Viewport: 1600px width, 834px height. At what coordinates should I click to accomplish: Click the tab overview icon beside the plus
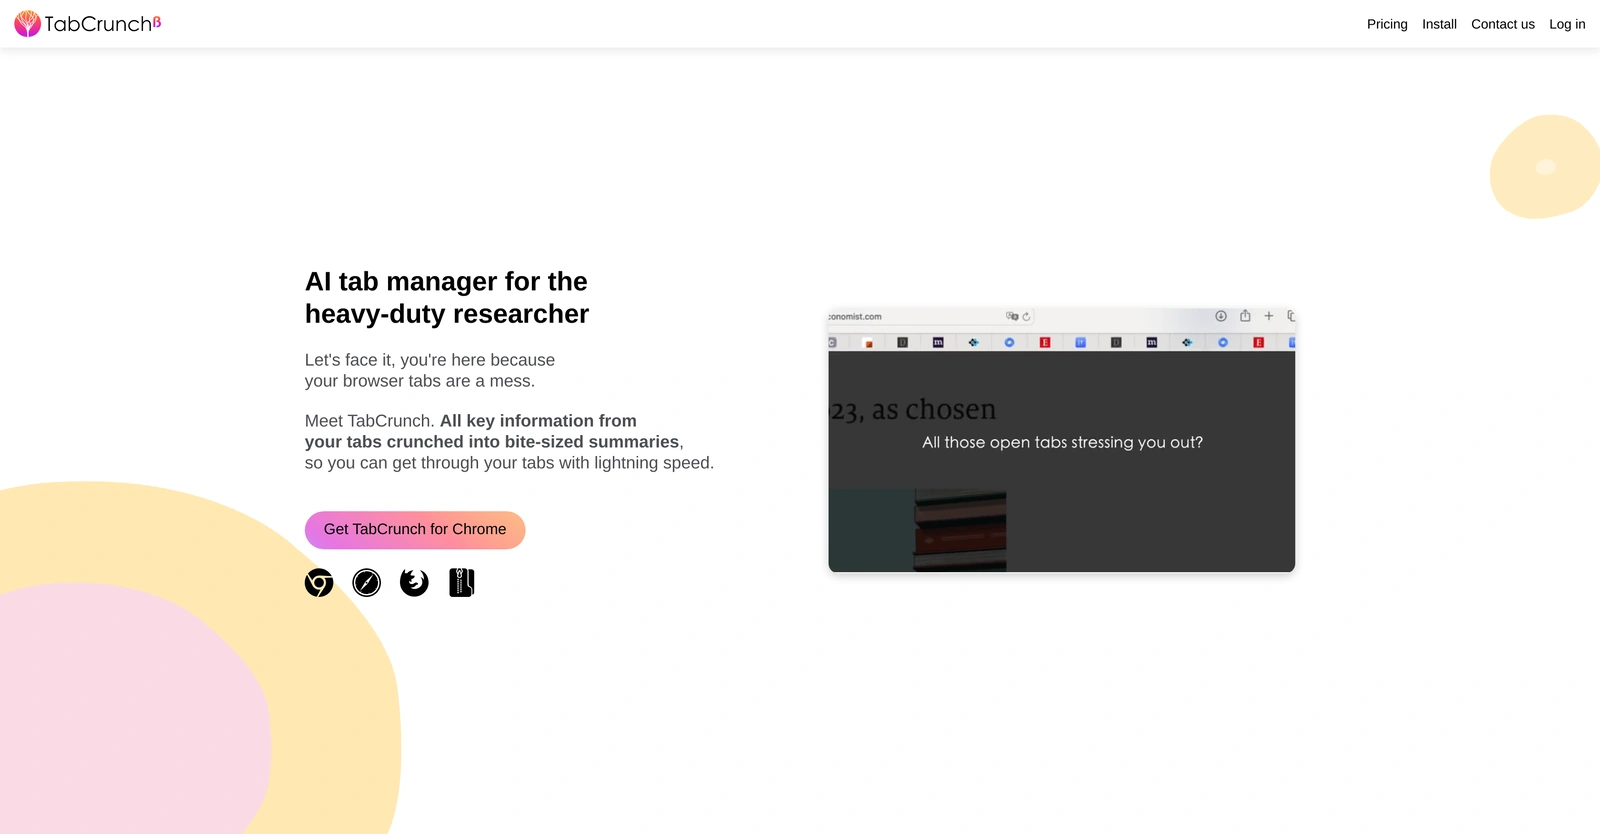1291,316
